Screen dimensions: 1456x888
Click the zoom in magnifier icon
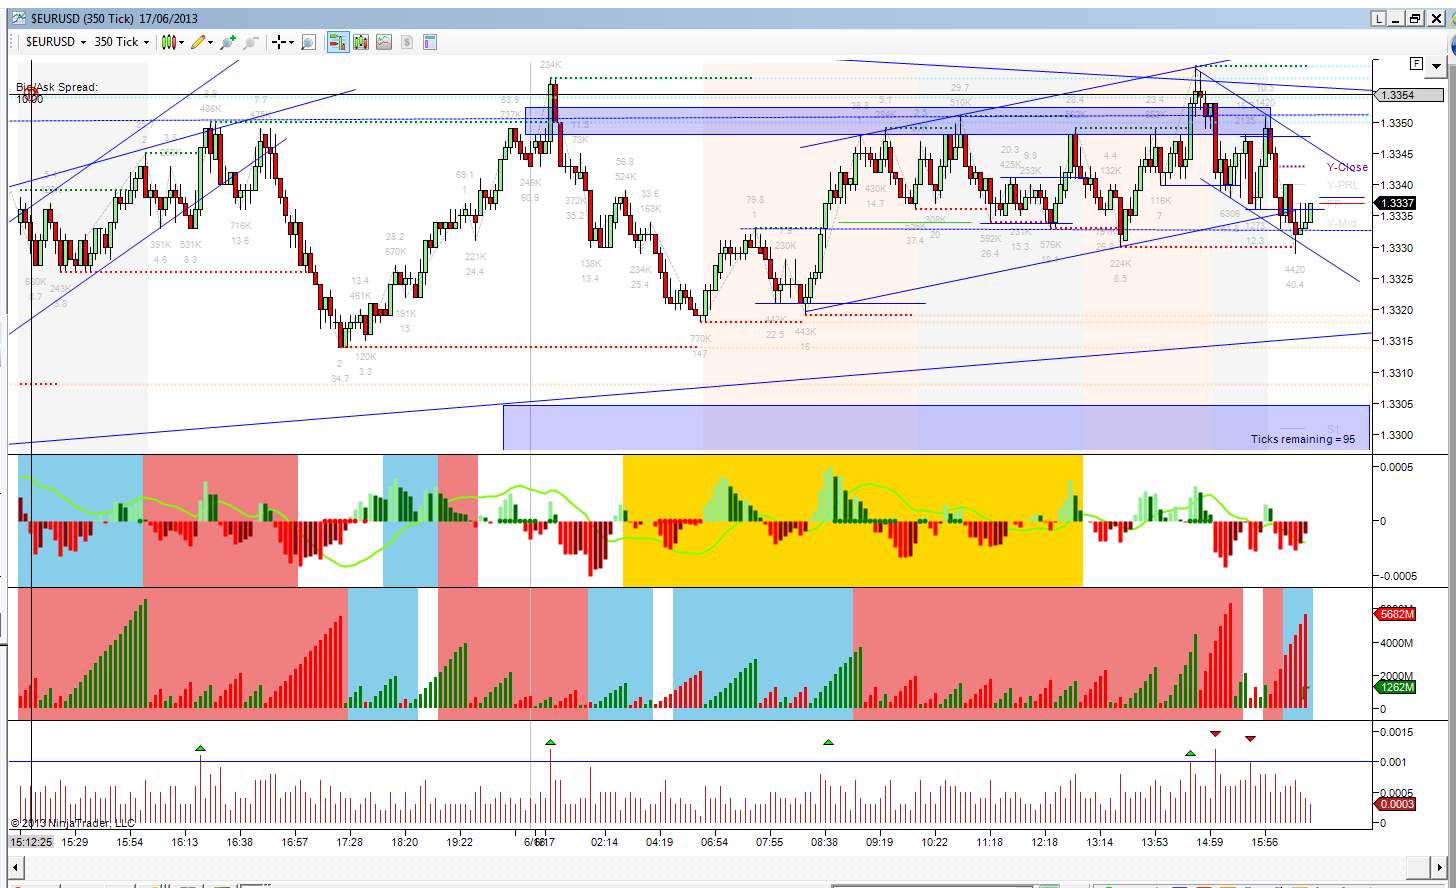pyautogui.click(x=228, y=42)
